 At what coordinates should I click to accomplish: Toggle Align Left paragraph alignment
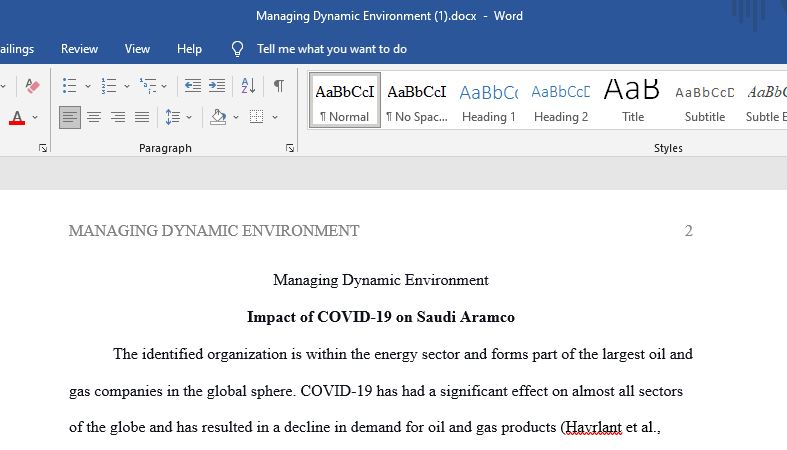click(70, 117)
